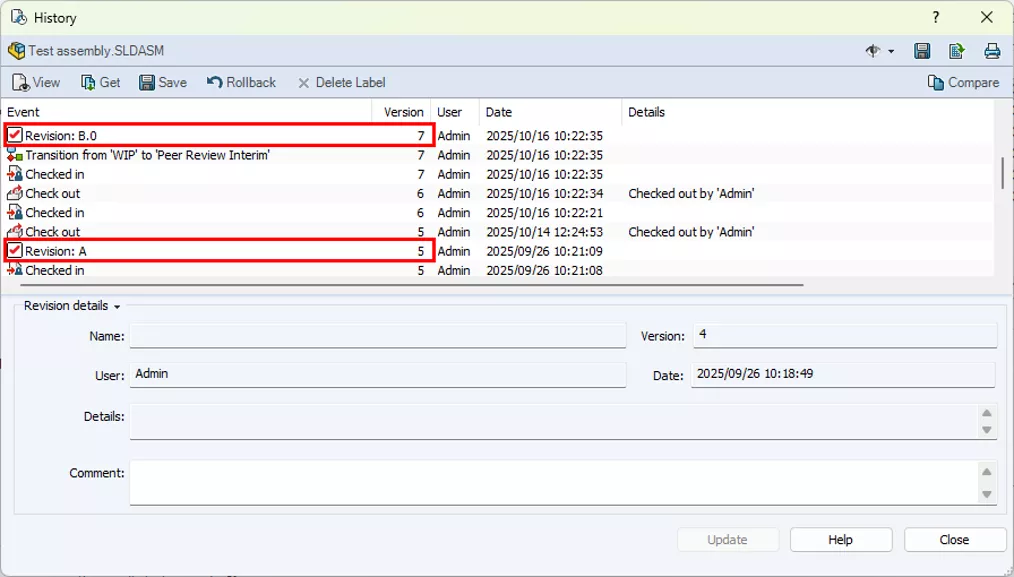This screenshot has width=1014, height=577.
Task: Click Delete Label in the toolbar
Action: (x=341, y=83)
